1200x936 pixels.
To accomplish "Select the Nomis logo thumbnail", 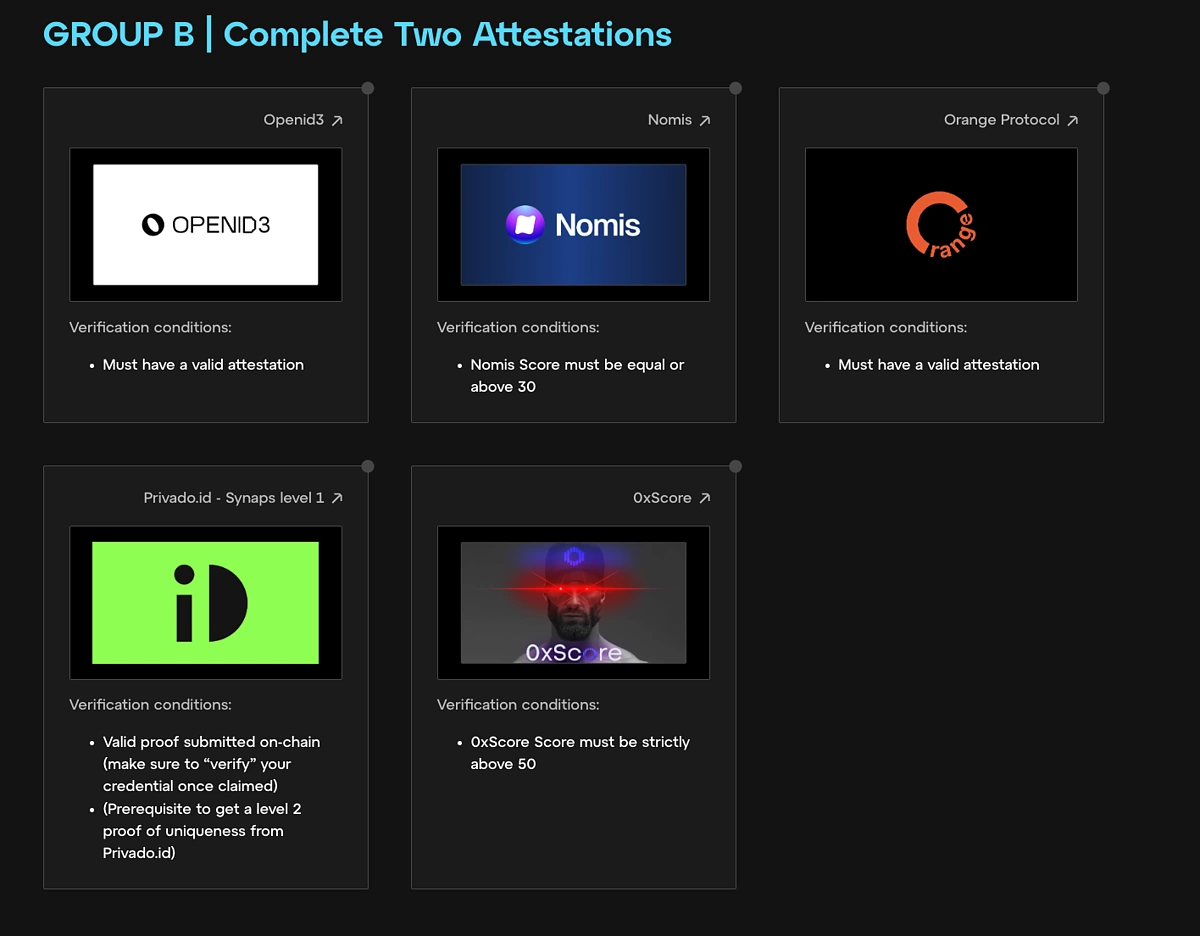I will (574, 225).
